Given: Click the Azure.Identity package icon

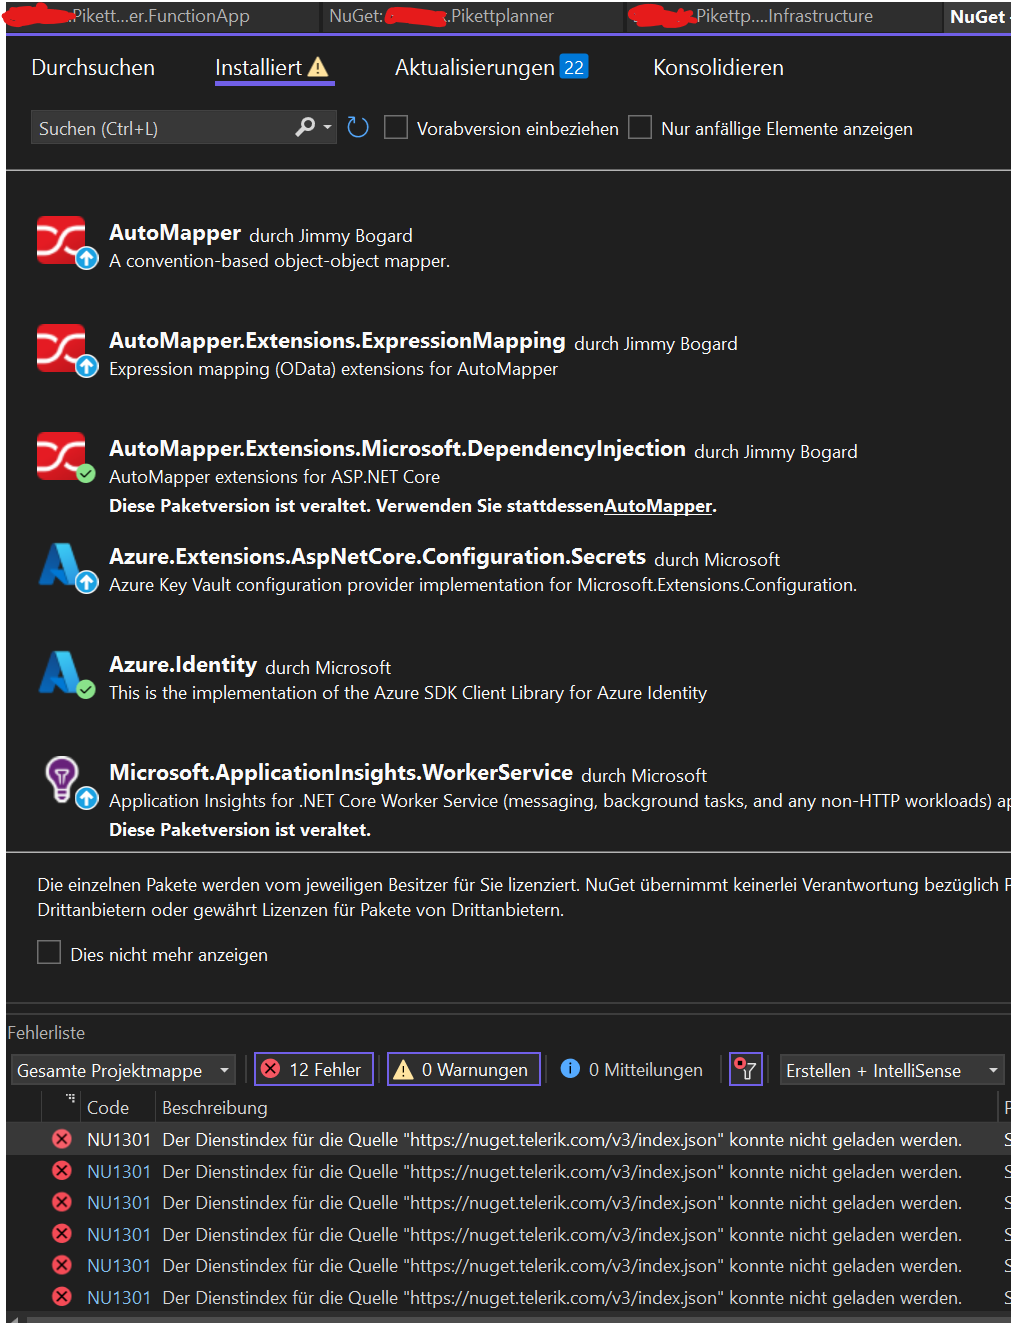Looking at the screenshot, I should [x=60, y=667].
